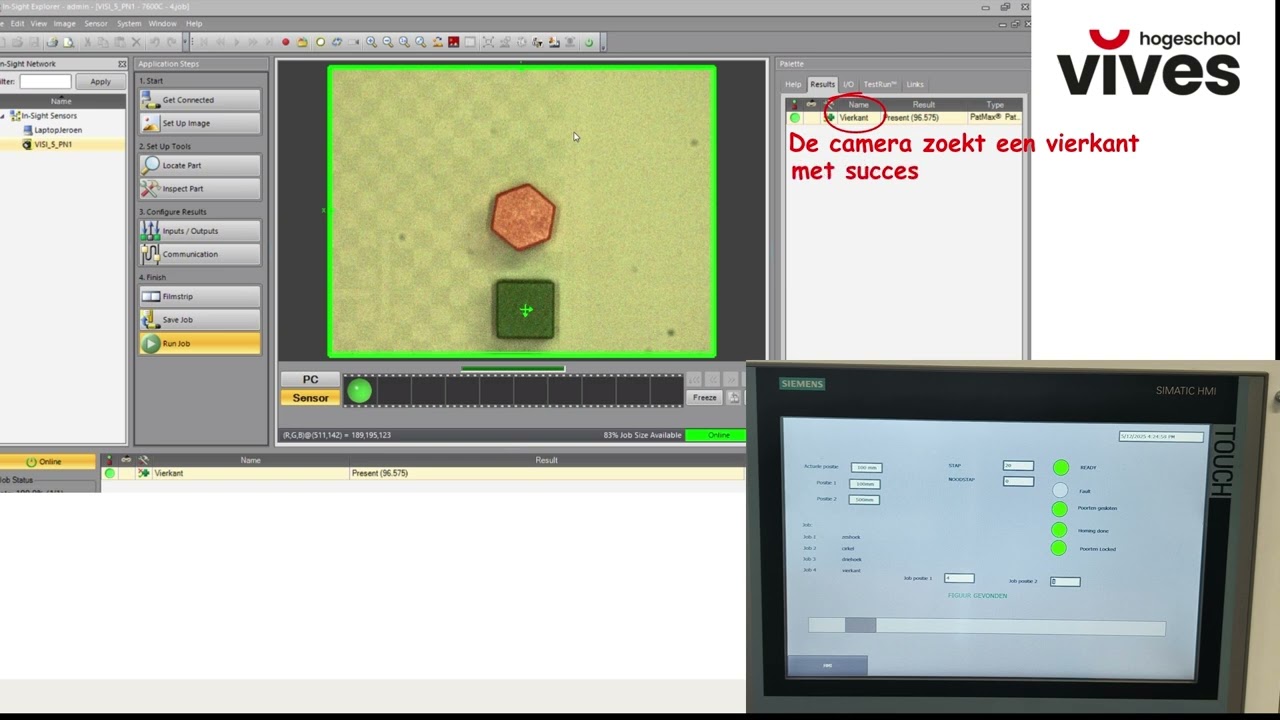1280x720 pixels.
Task: Open the Get Connected step
Action: pos(200,100)
